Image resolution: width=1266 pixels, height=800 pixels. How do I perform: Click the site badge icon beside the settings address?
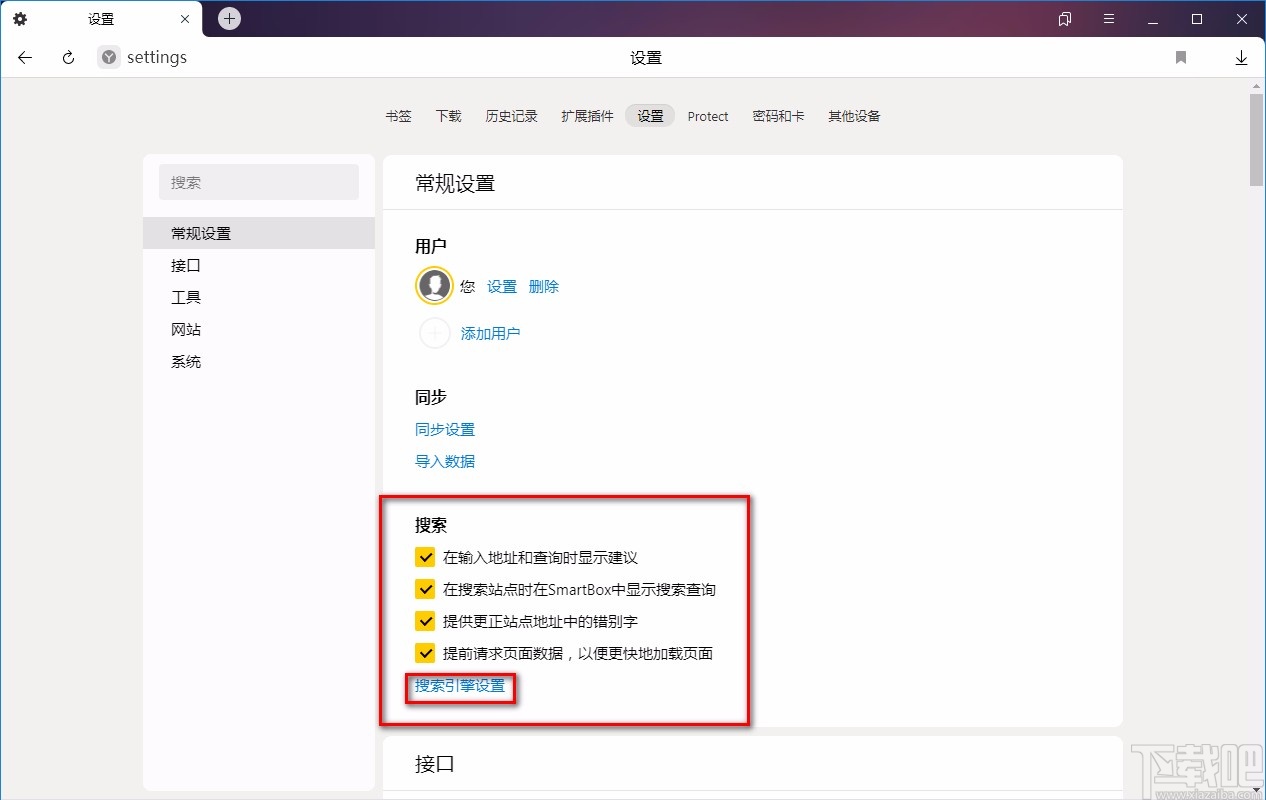pos(107,57)
